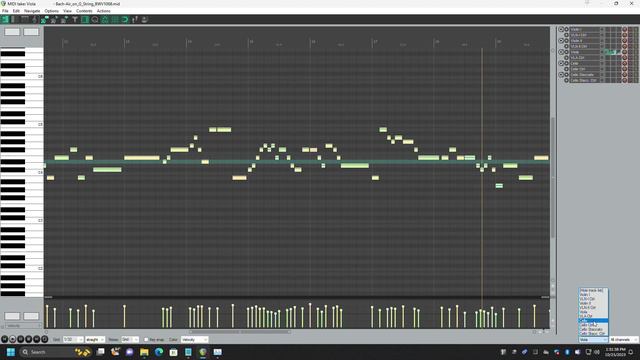Choose highlighted Cello in the dropdown list

pyautogui.click(x=593, y=320)
